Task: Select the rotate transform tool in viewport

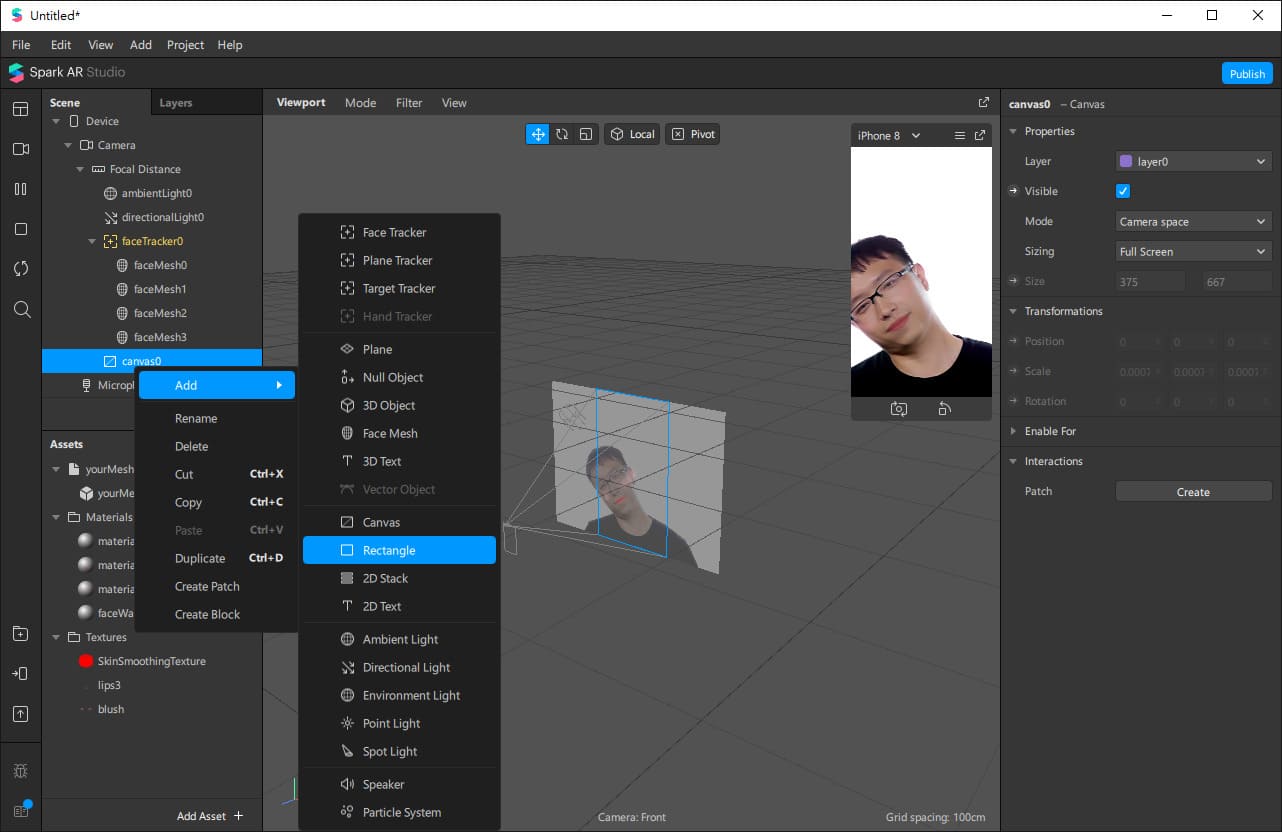Action: pos(562,134)
